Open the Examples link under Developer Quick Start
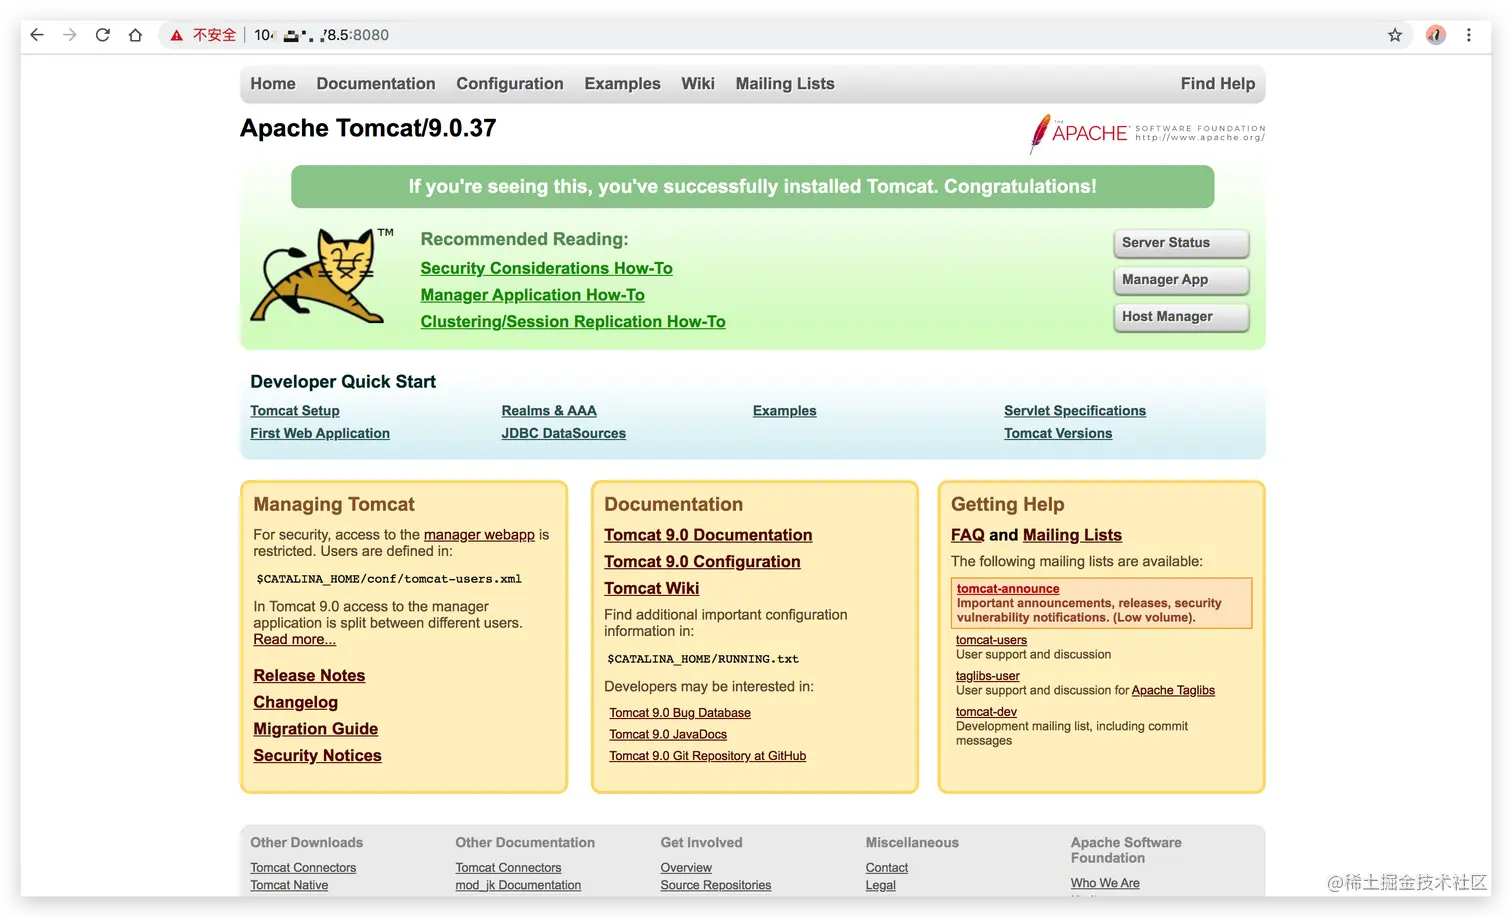Viewport: 1512px width, 917px height. click(x=785, y=411)
